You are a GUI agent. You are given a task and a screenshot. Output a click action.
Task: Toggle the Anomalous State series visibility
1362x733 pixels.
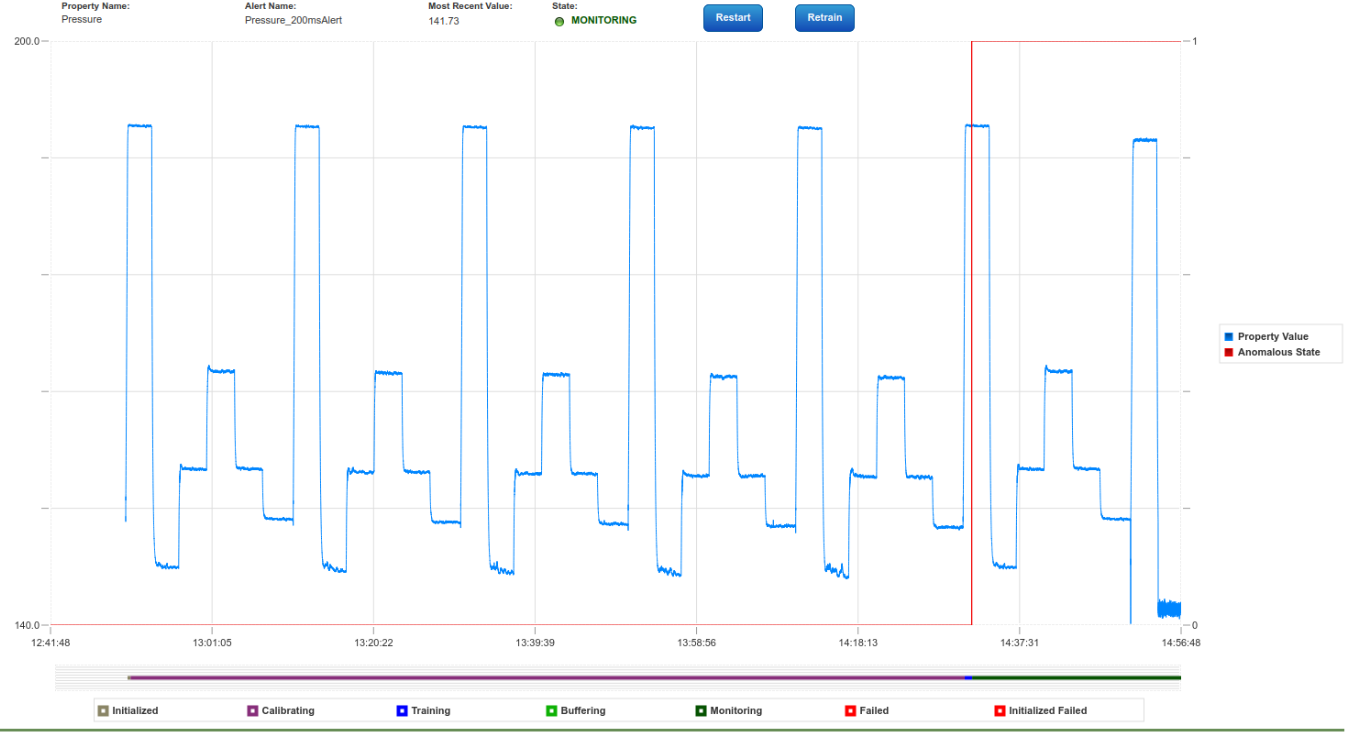coord(1229,352)
